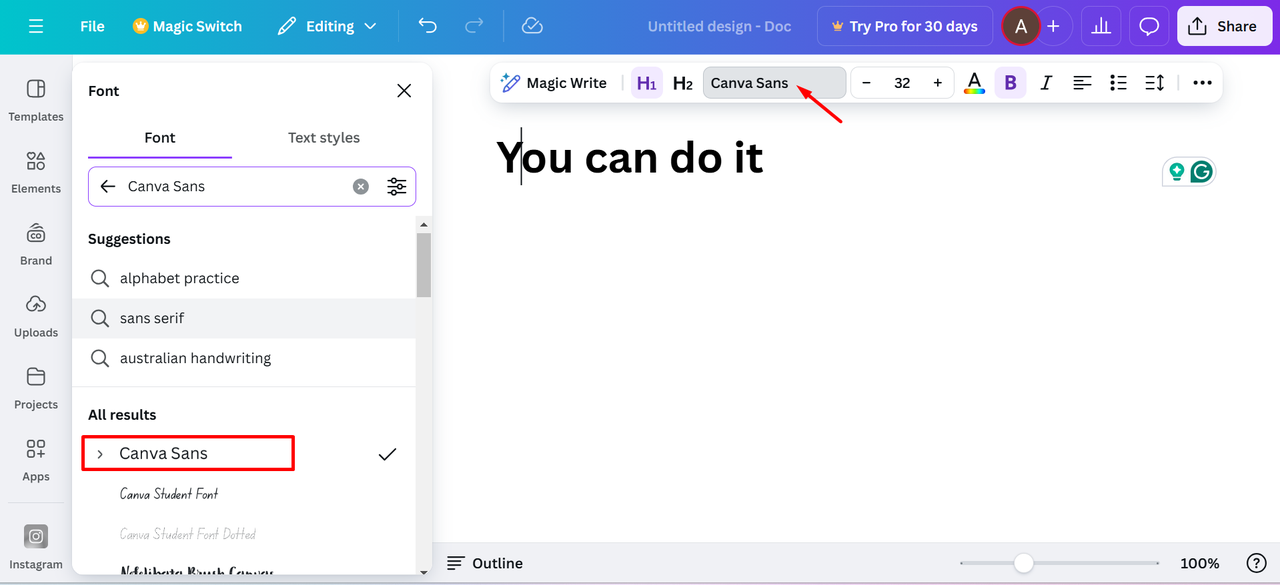Open line spacing options
The image size is (1280, 585).
coord(1154,83)
